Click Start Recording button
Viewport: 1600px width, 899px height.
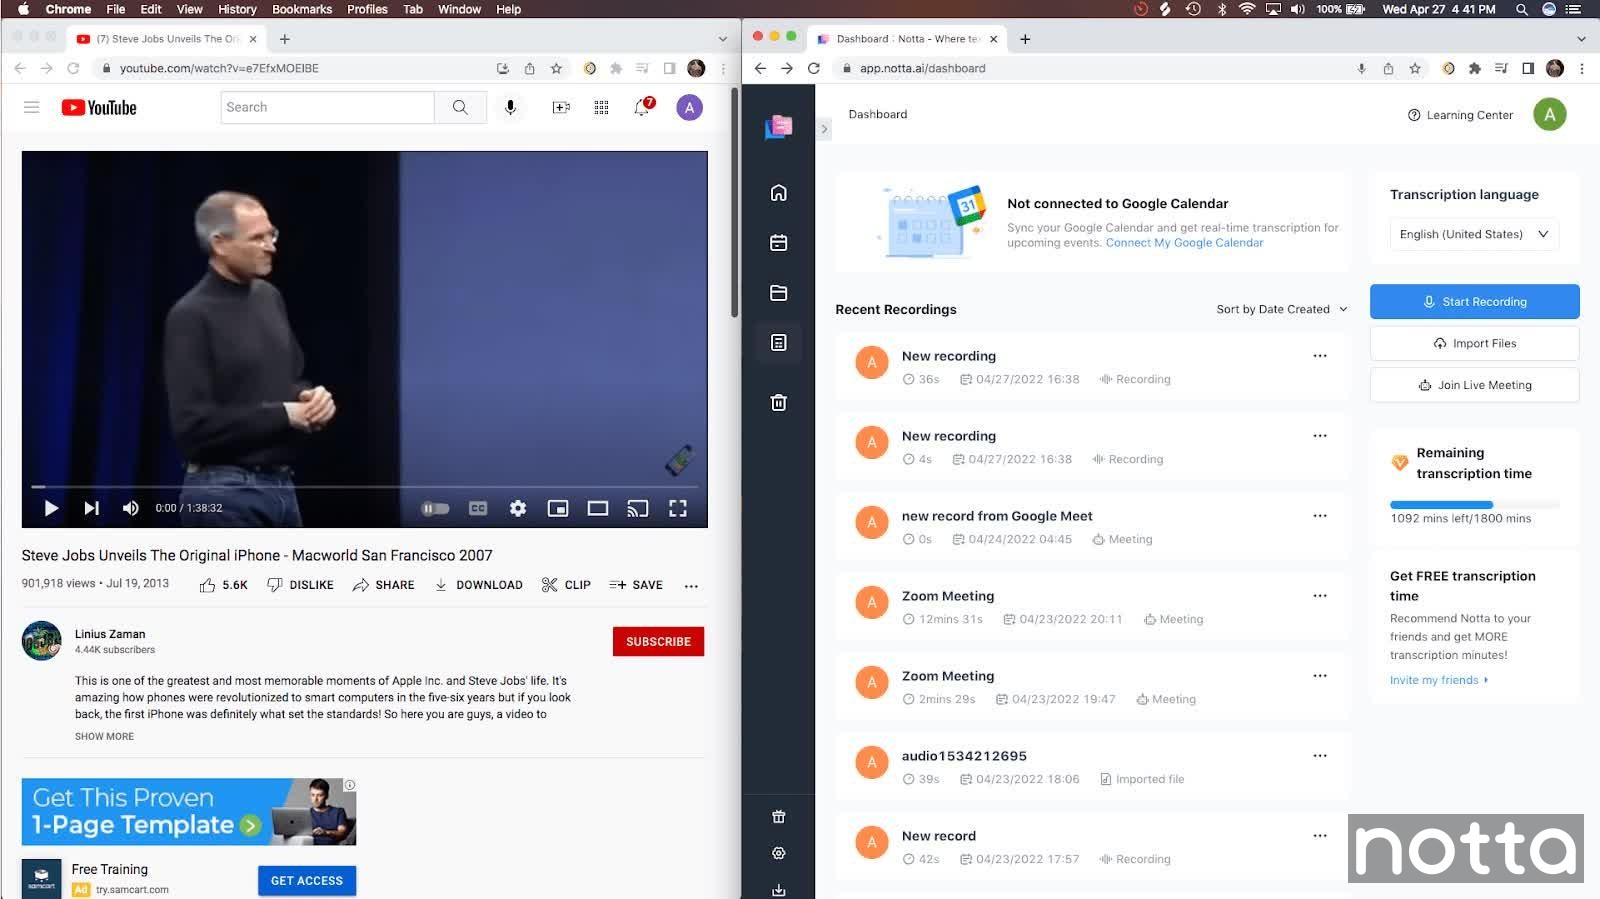(x=1475, y=302)
